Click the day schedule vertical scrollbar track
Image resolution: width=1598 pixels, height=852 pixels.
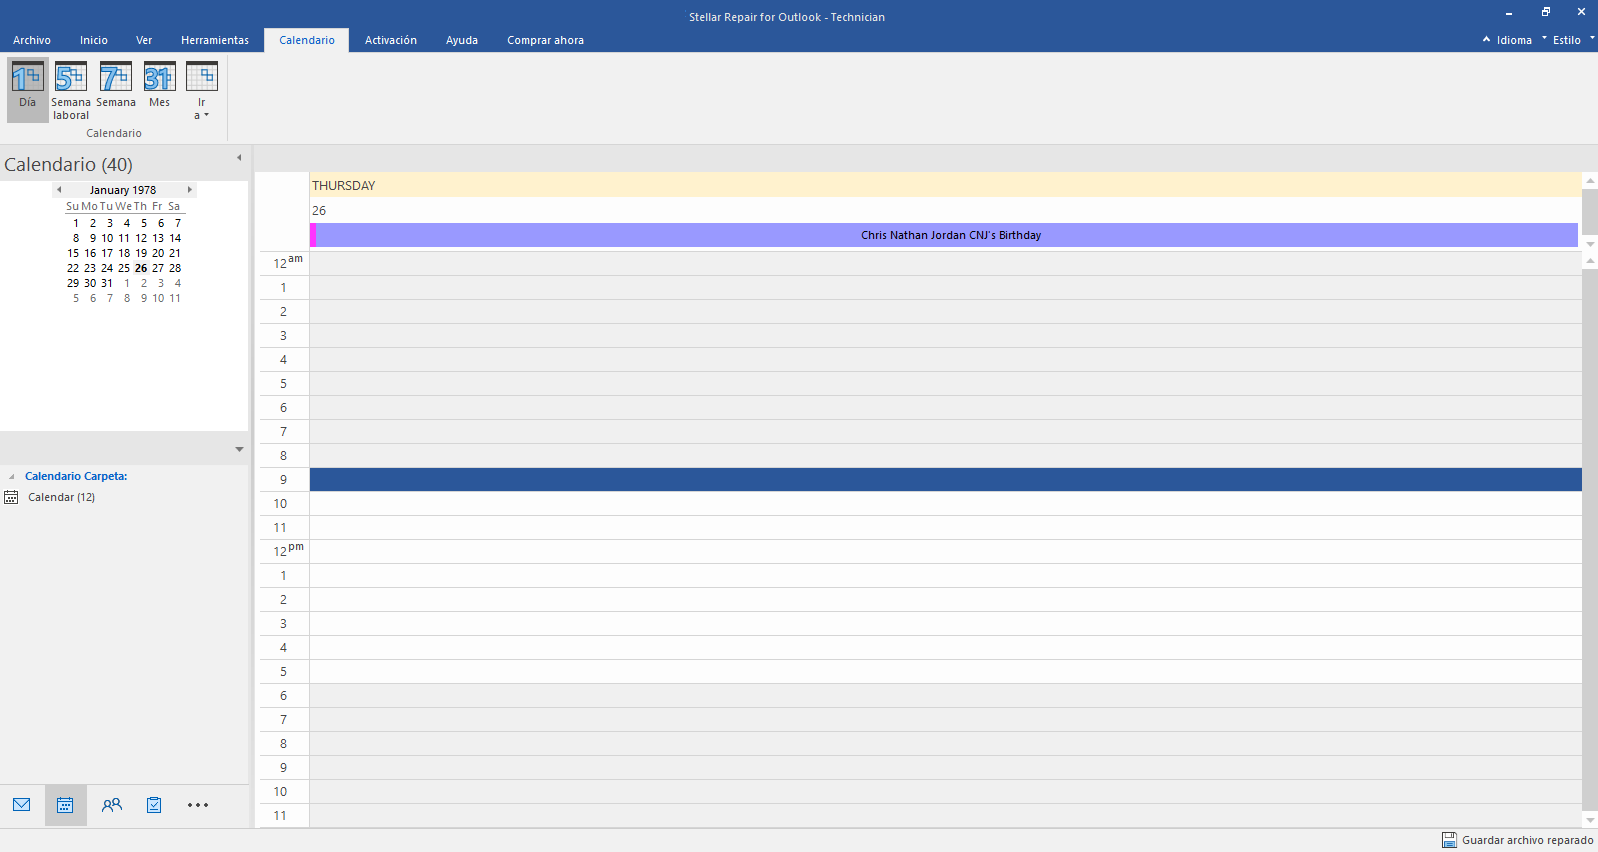1590,540
